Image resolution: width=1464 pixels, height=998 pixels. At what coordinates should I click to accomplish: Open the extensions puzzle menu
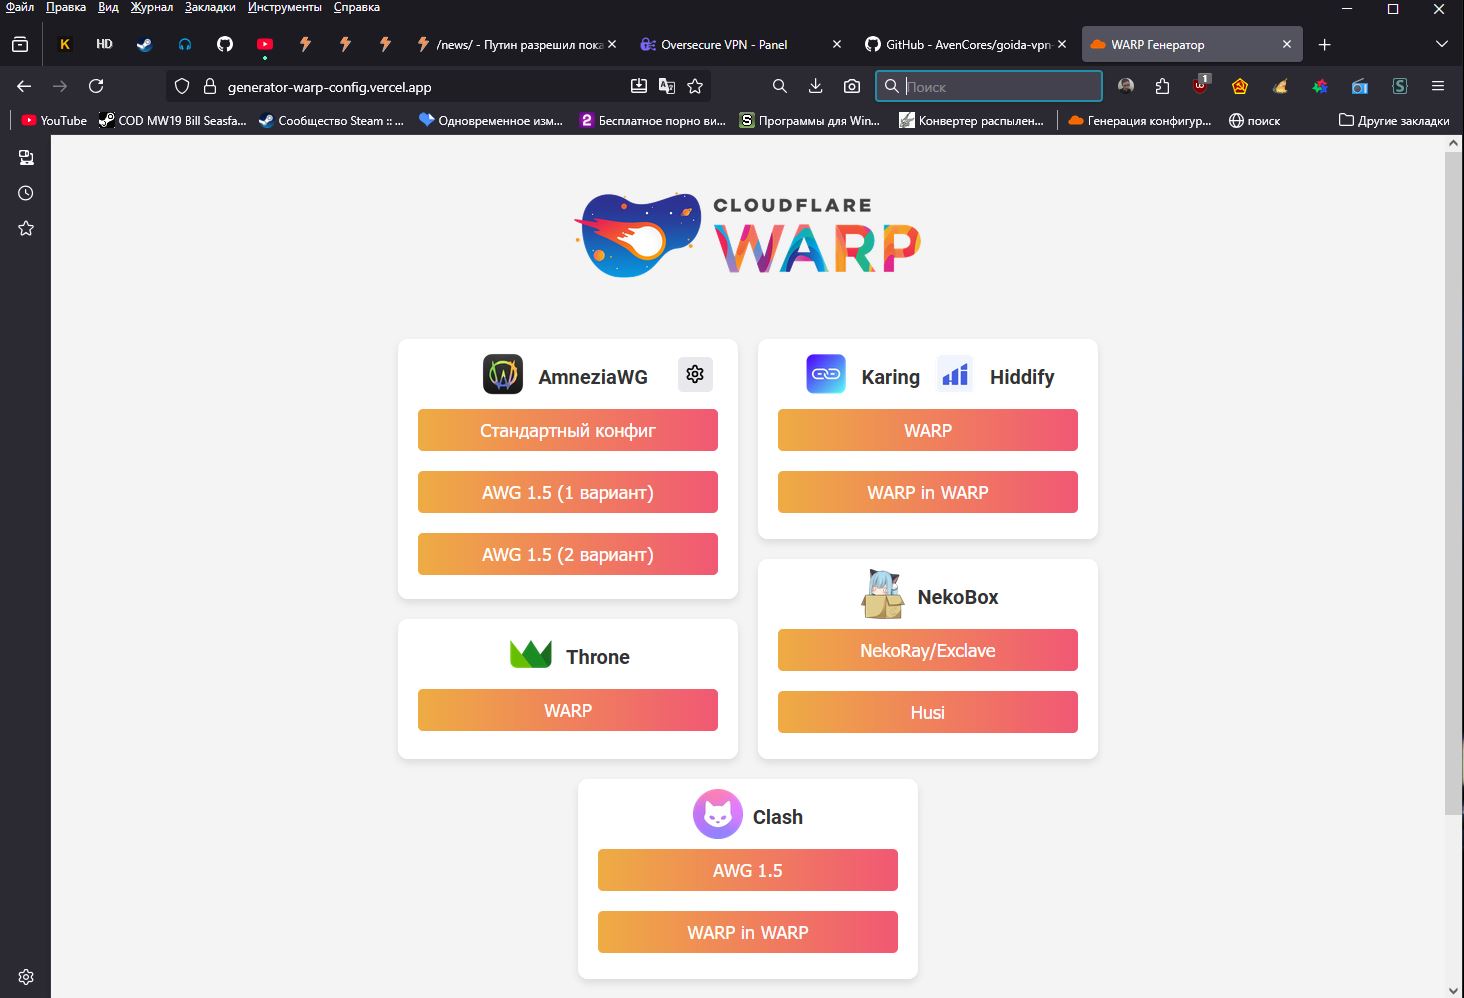coord(1162,86)
